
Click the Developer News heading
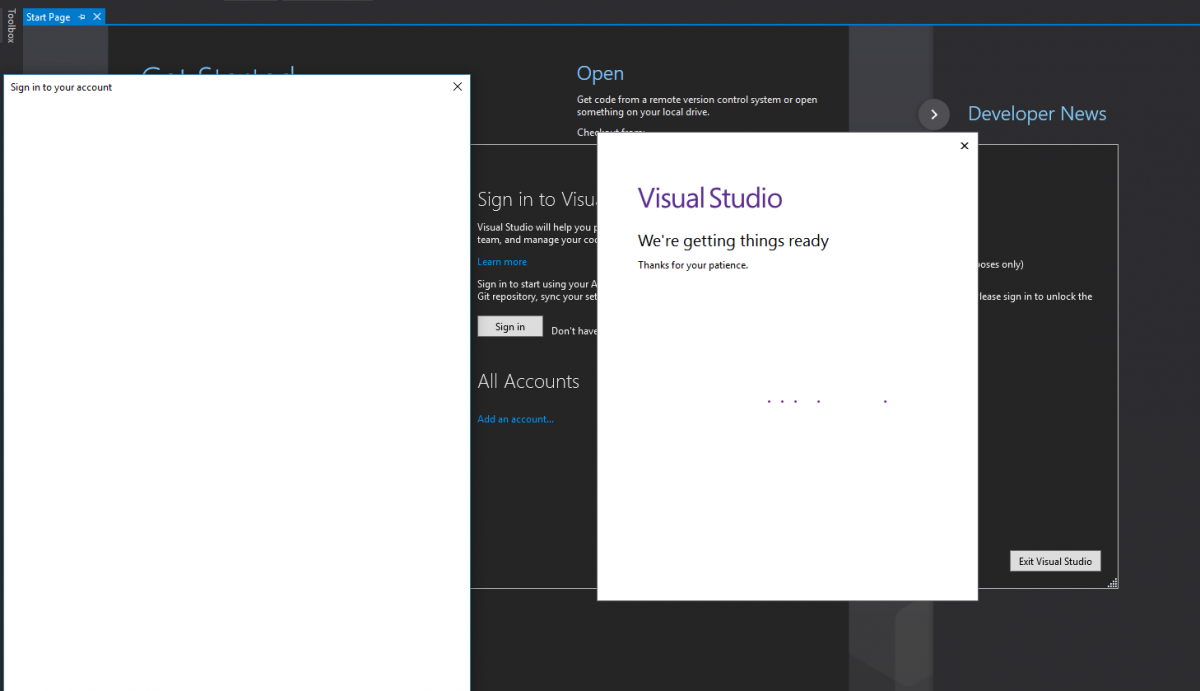coord(1037,114)
